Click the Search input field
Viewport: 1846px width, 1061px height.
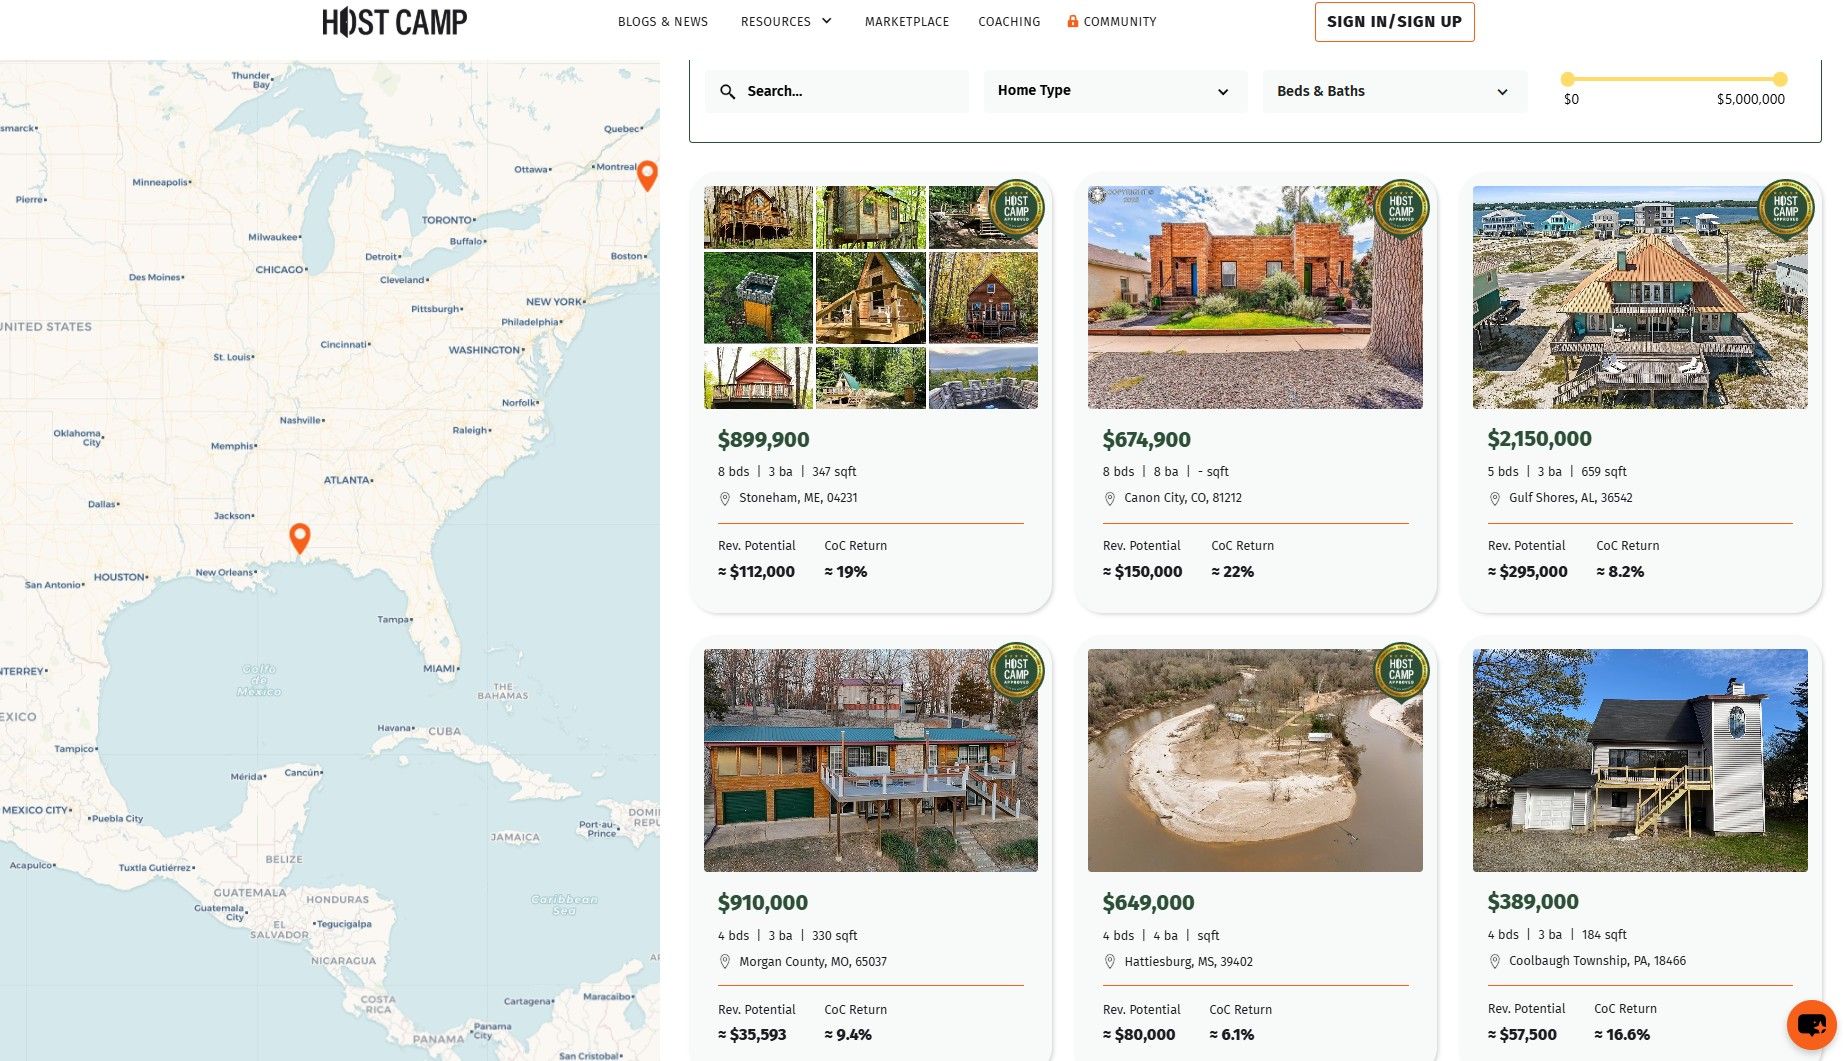837,91
